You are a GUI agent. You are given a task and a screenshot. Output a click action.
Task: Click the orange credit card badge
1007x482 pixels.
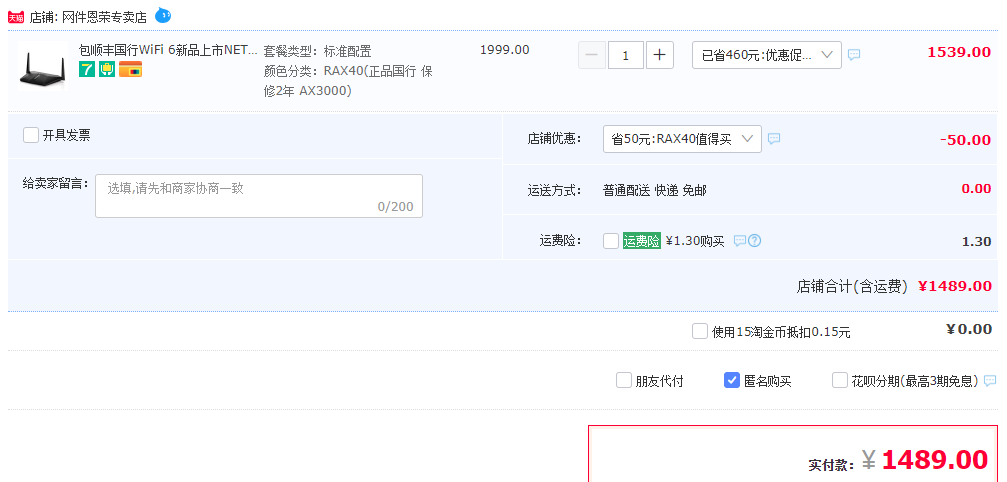point(130,69)
